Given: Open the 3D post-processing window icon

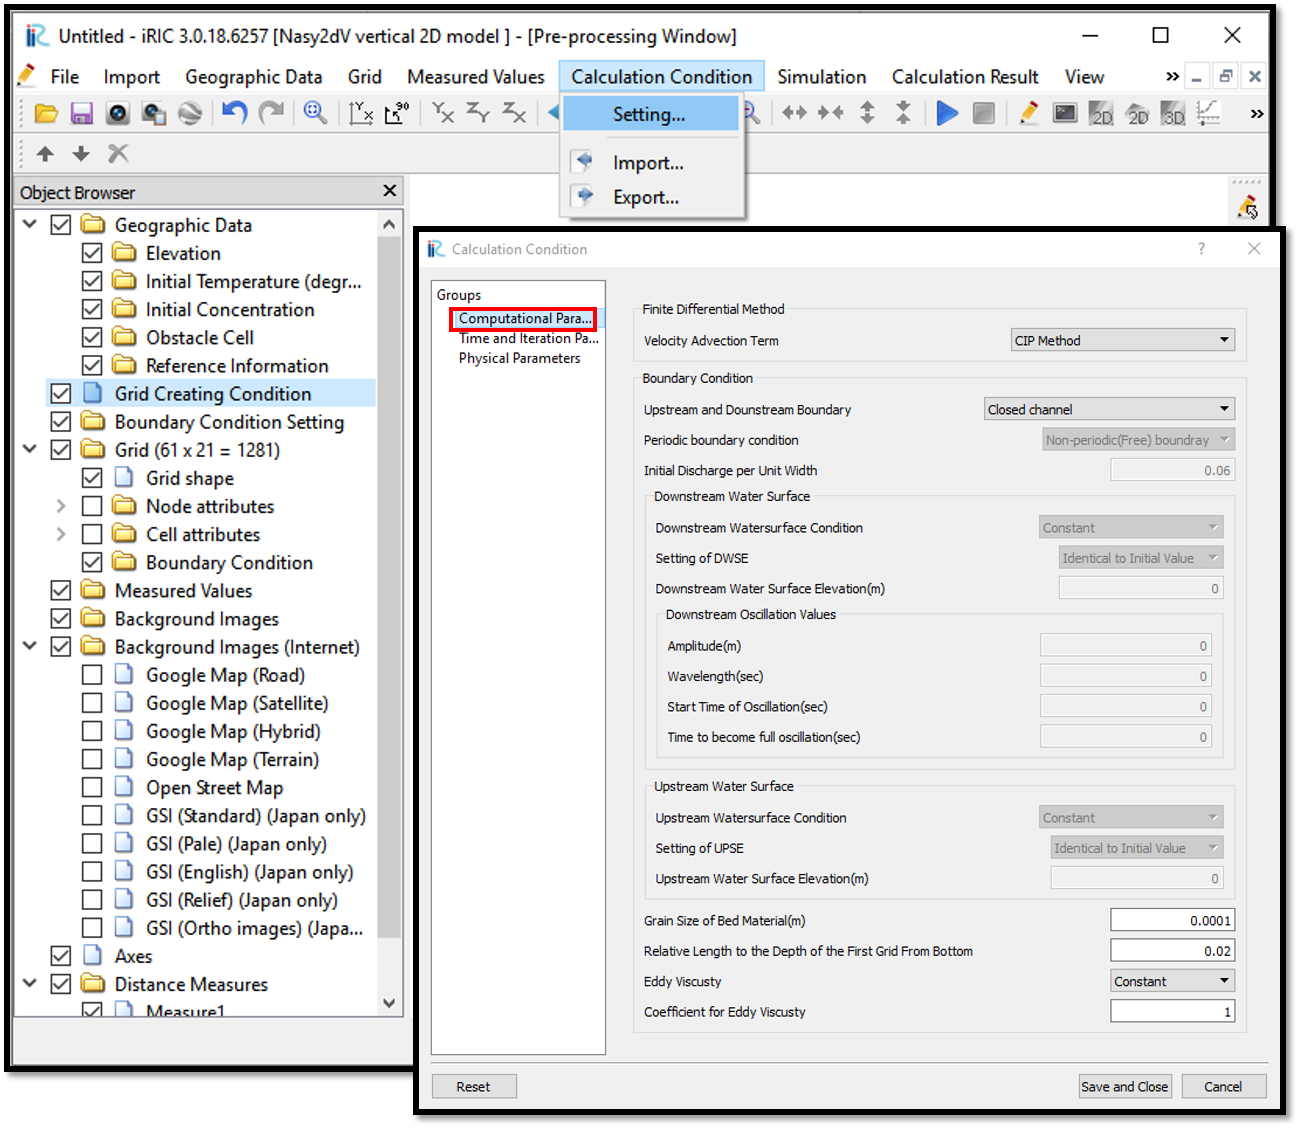Looking at the screenshot, I should [x=1173, y=114].
